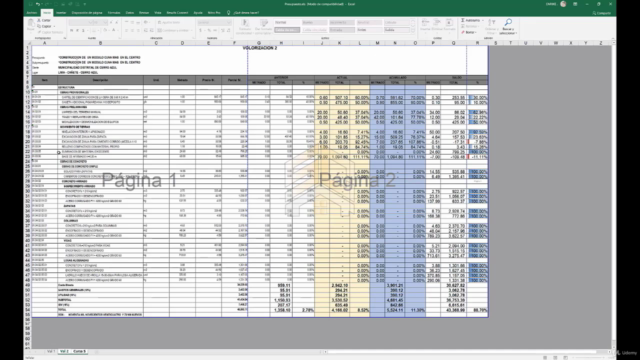The height and width of the screenshot is (360, 640).
Task: Click the Cortar scissors button
Action: (44, 20)
